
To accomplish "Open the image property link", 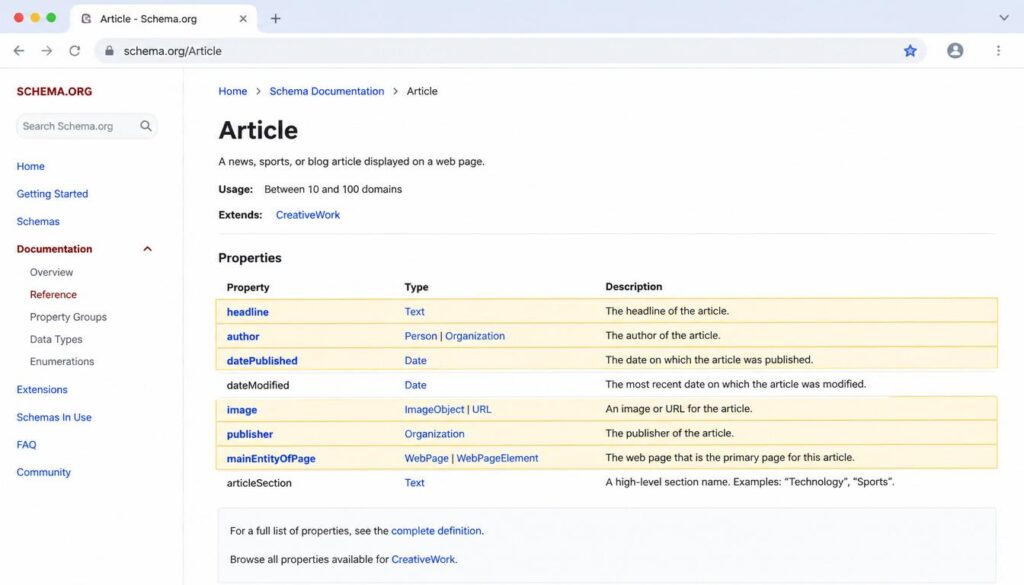I will click(x=242, y=410).
